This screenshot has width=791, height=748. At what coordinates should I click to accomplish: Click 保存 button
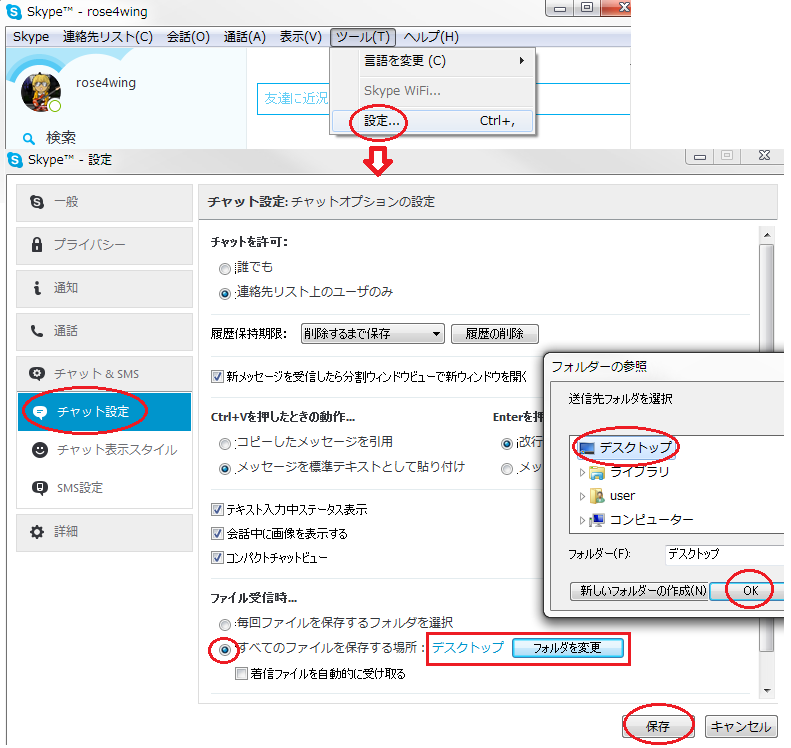point(658,727)
